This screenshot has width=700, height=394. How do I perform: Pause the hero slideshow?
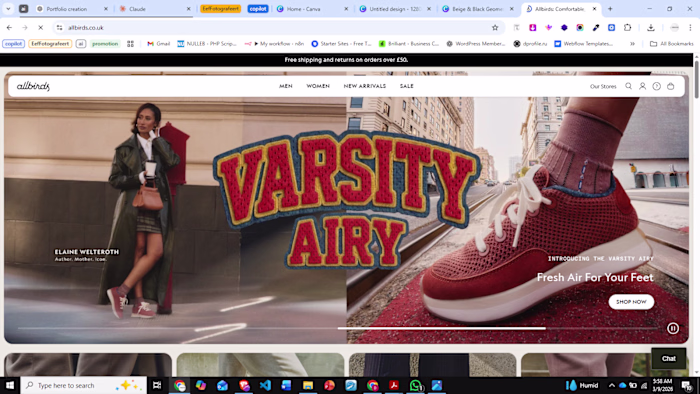click(673, 328)
